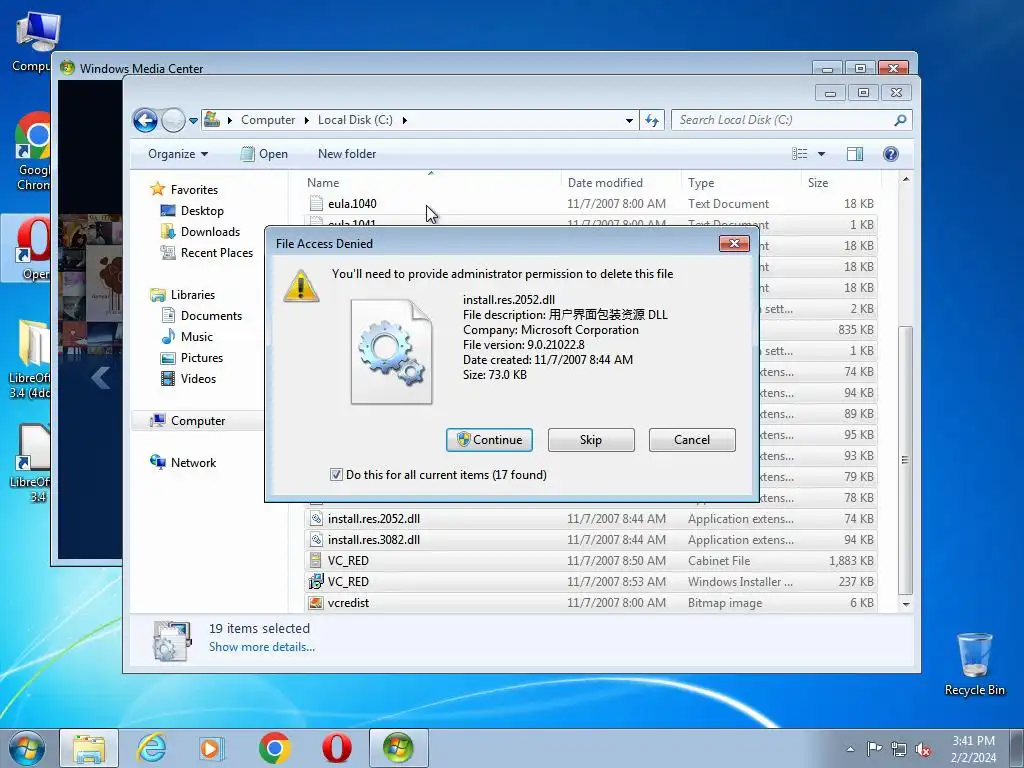The image size is (1024, 768).
Task: Switch to Windows Media Center taskbar button
Action: point(399,748)
